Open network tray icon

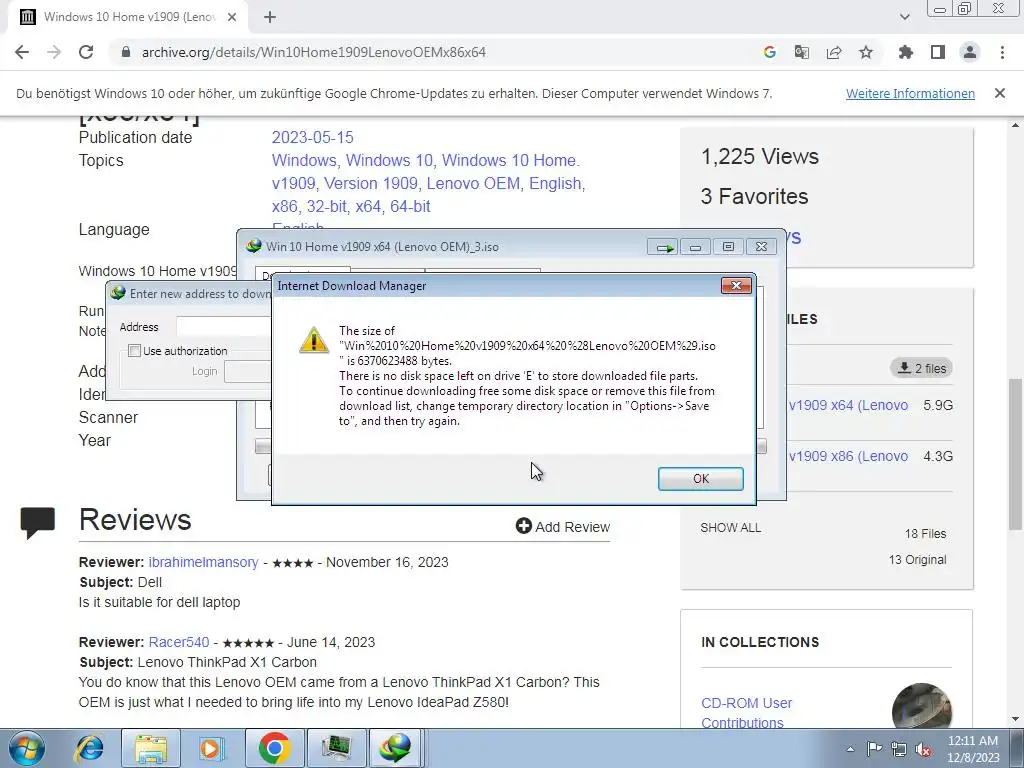[x=899, y=749]
